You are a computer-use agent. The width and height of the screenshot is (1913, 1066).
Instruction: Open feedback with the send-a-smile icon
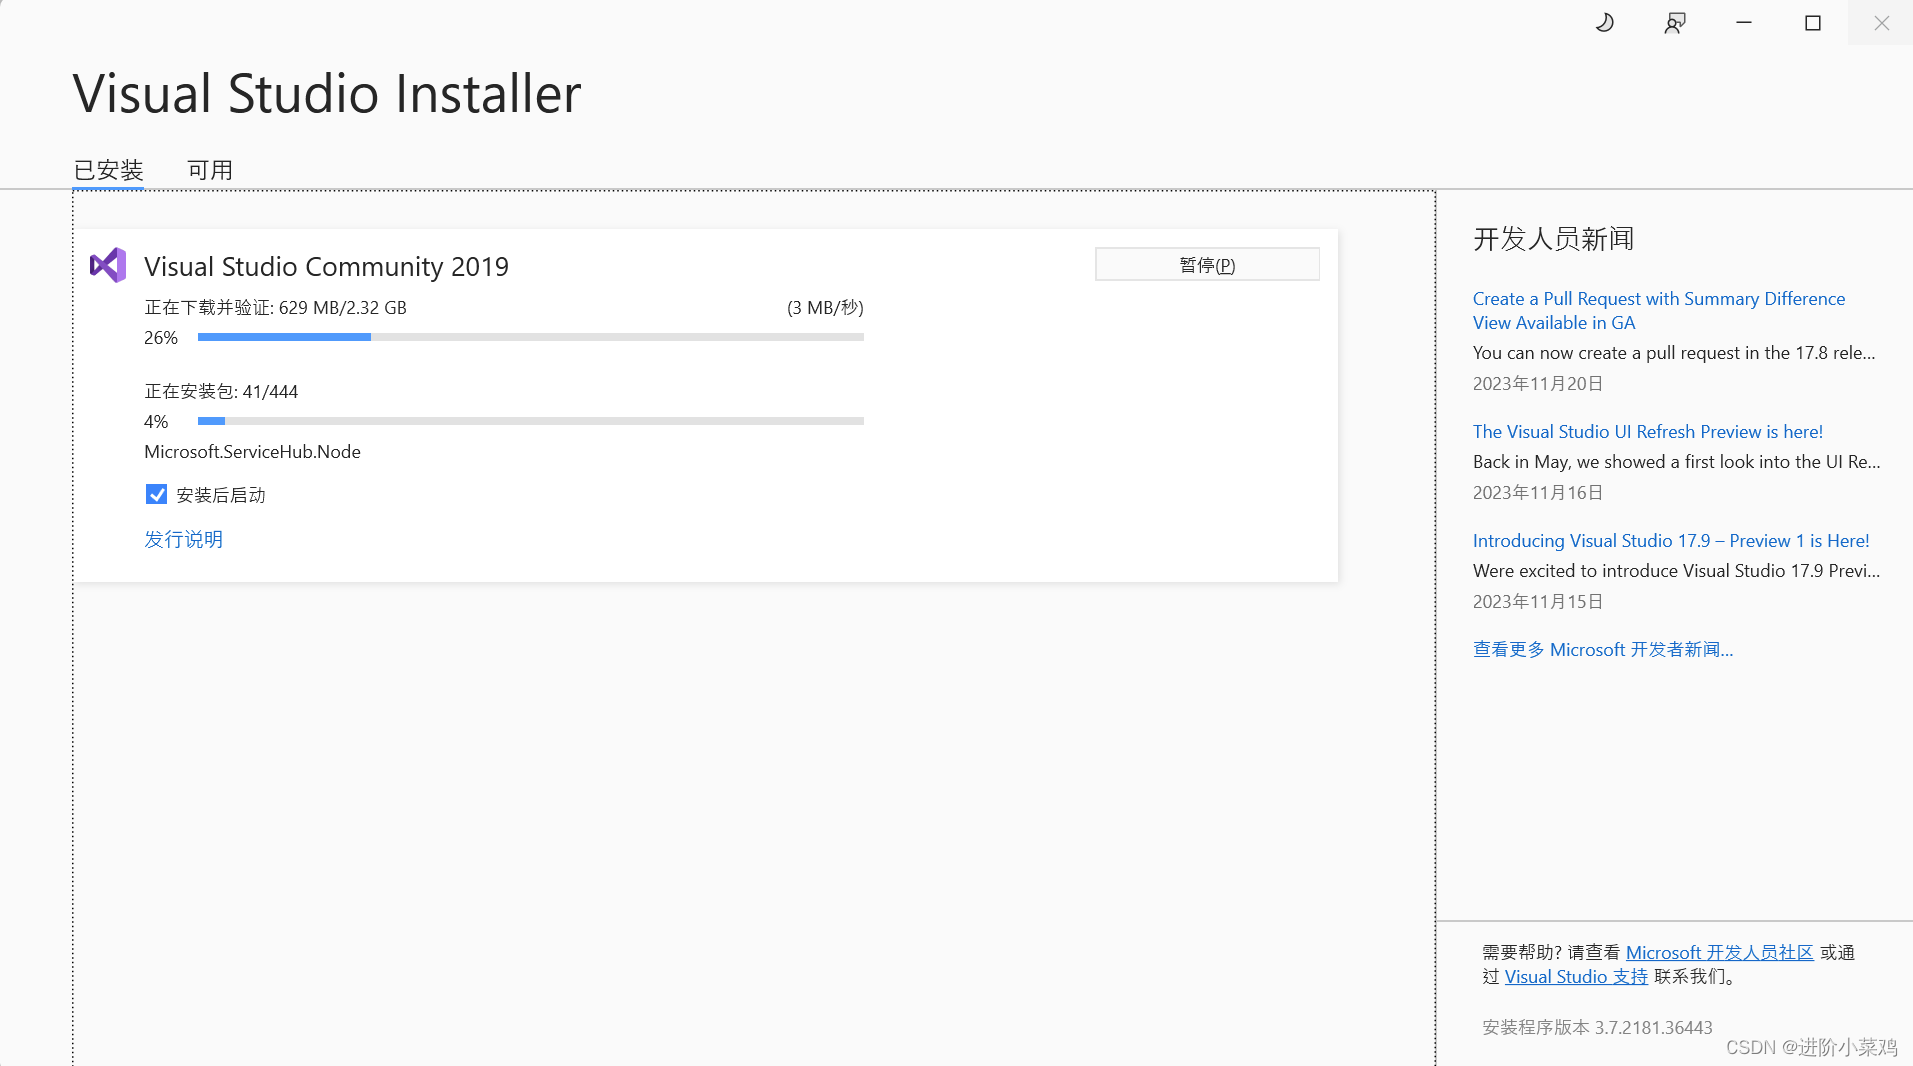[1674, 21]
